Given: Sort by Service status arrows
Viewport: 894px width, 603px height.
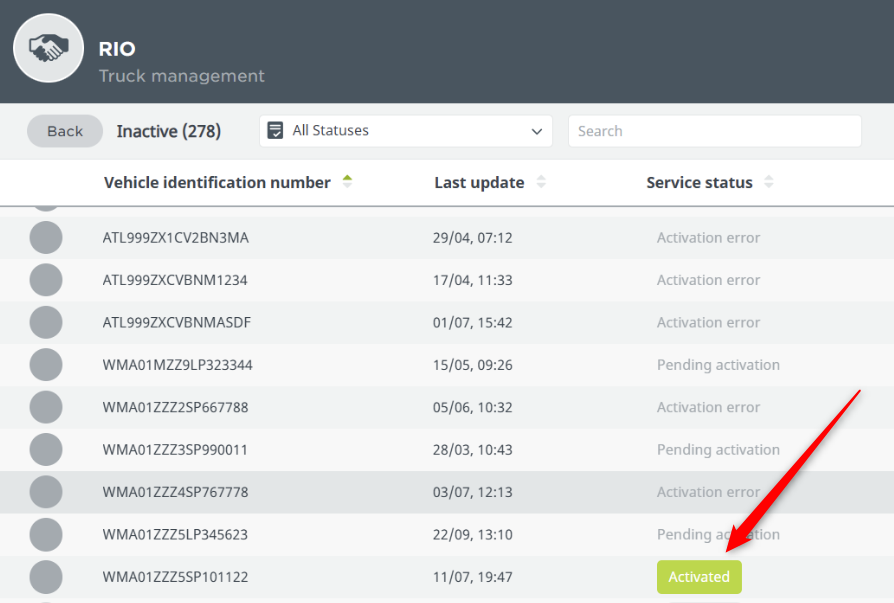Looking at the screenshot, I should [x=769, y=182].
